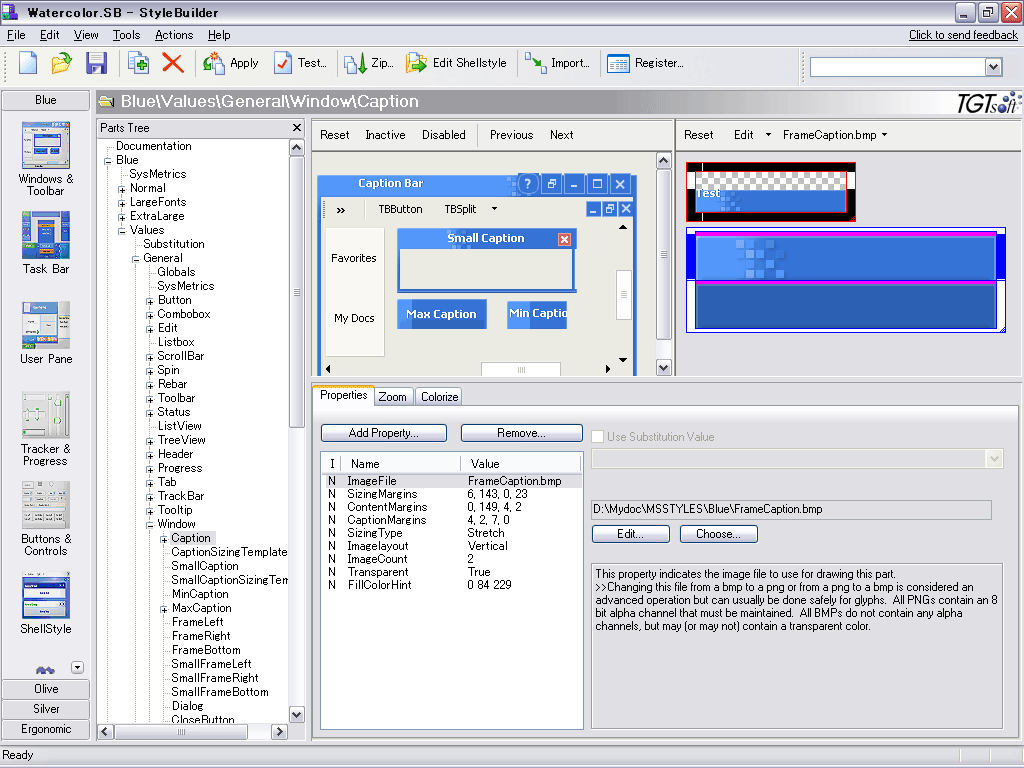Screen dimensions: 1024x768
Task: Click the Caption Bar preview minimize button
Action: pos(573,184)
